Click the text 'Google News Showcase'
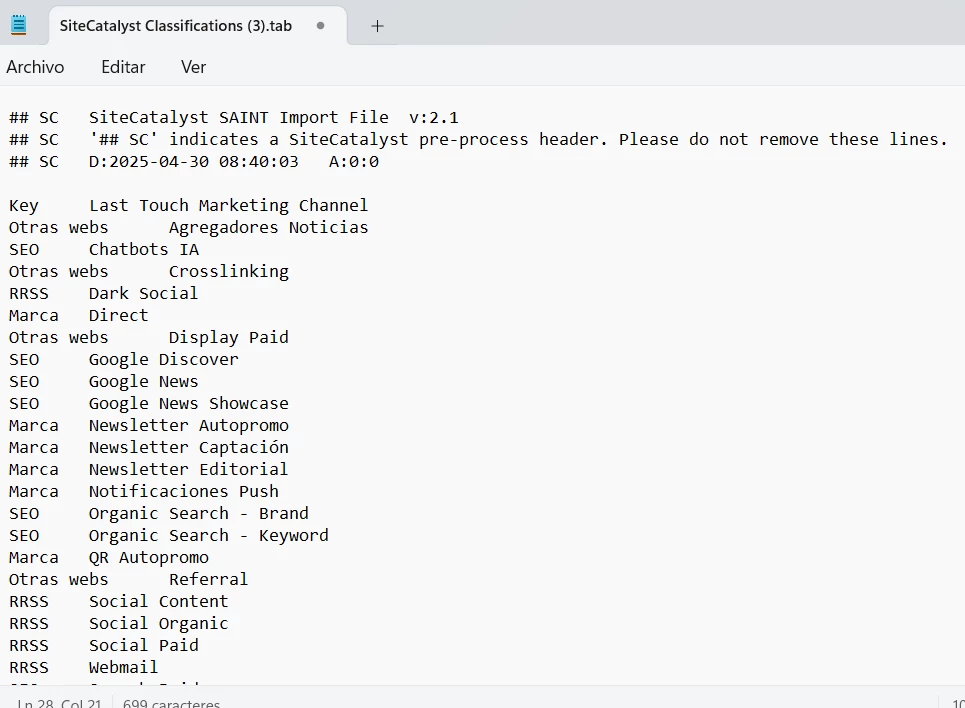Image resolution: width=965 pixels, height=708 pixels. click(188, 404)
